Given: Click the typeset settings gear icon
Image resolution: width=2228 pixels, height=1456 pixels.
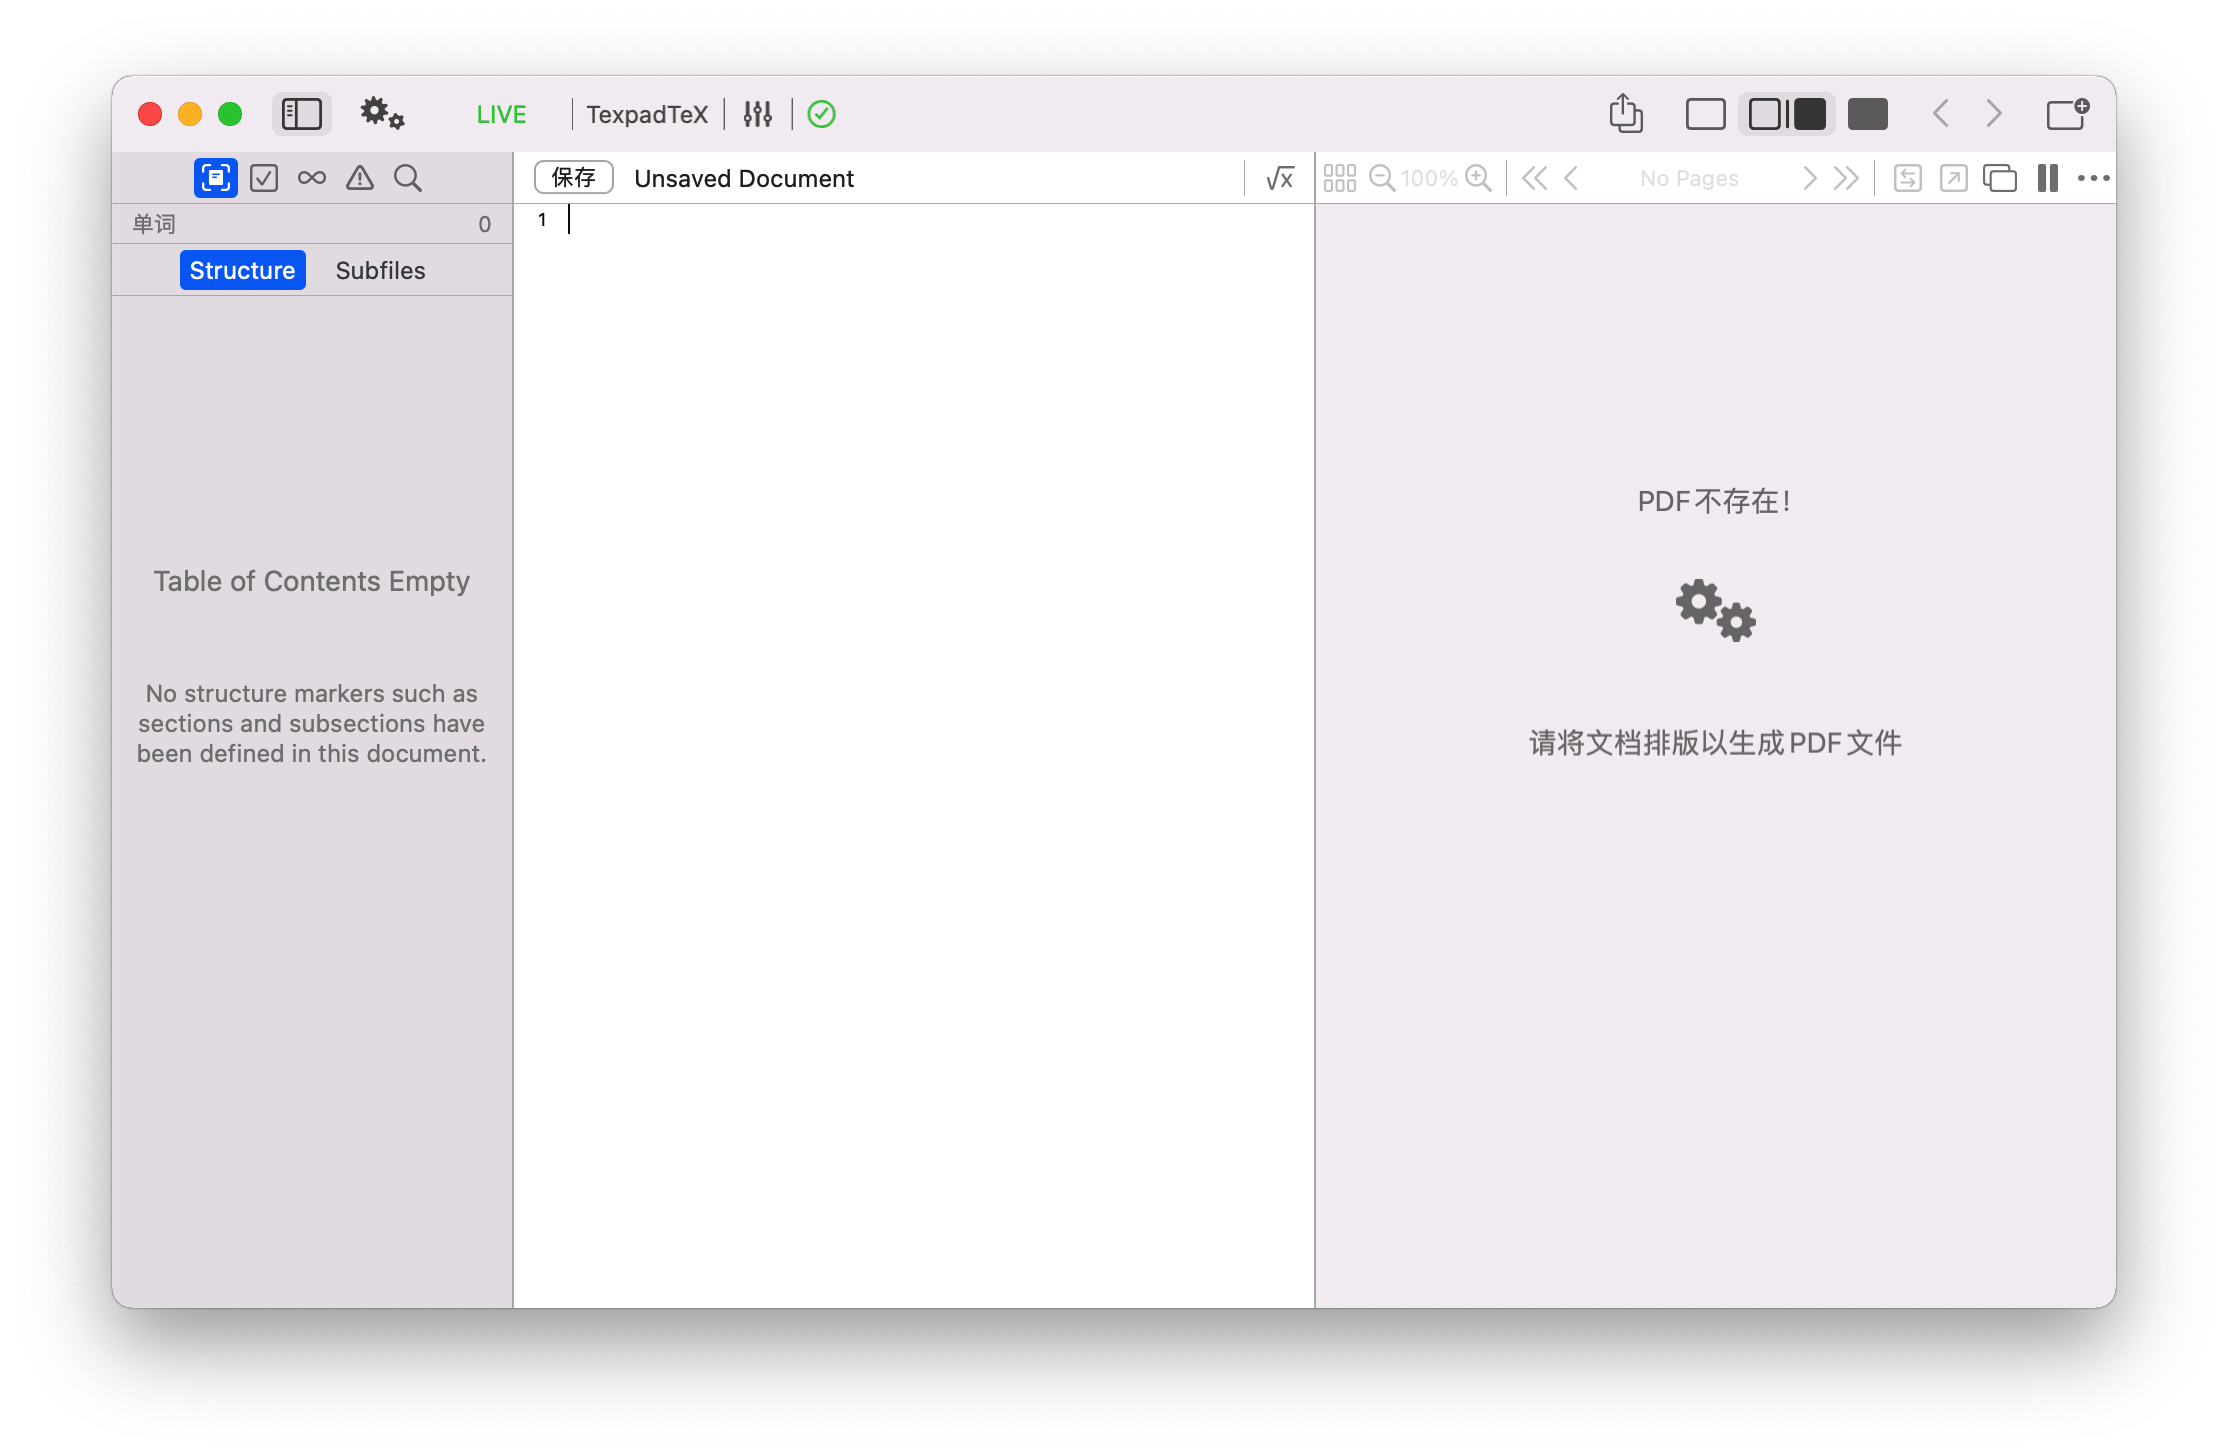Looking at the screenshot, I should coord(381,114).
